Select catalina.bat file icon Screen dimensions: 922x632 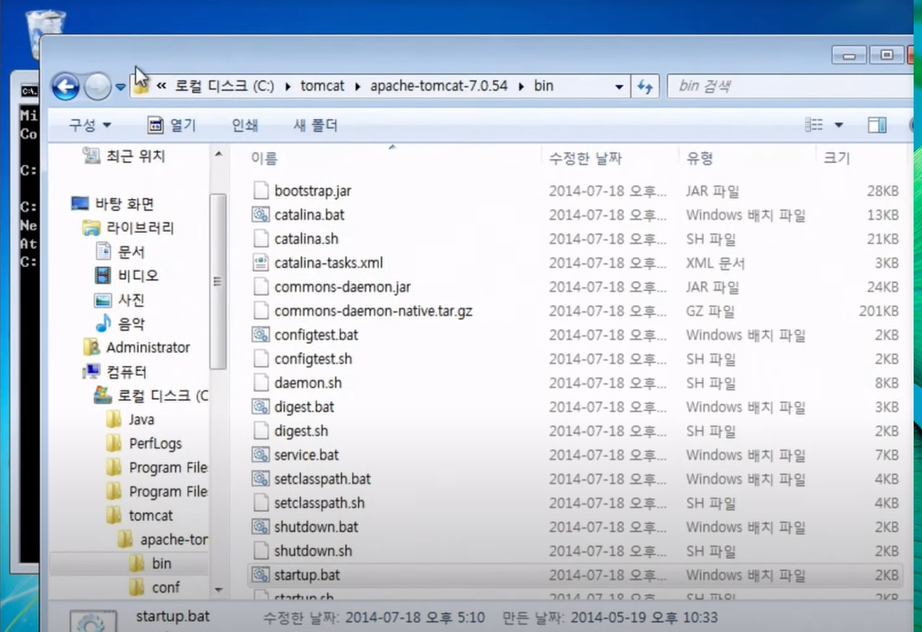pyautogui.click(x=260, y=215)
